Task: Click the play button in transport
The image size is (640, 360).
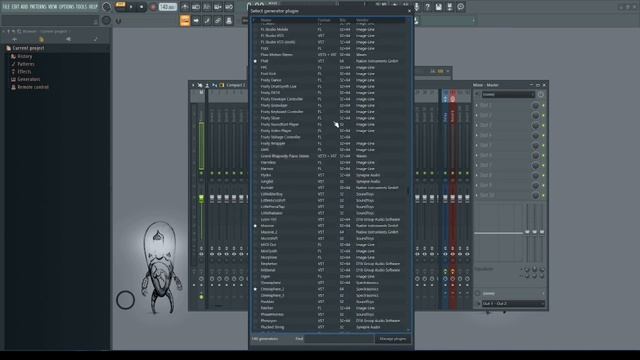Action: 131,7
